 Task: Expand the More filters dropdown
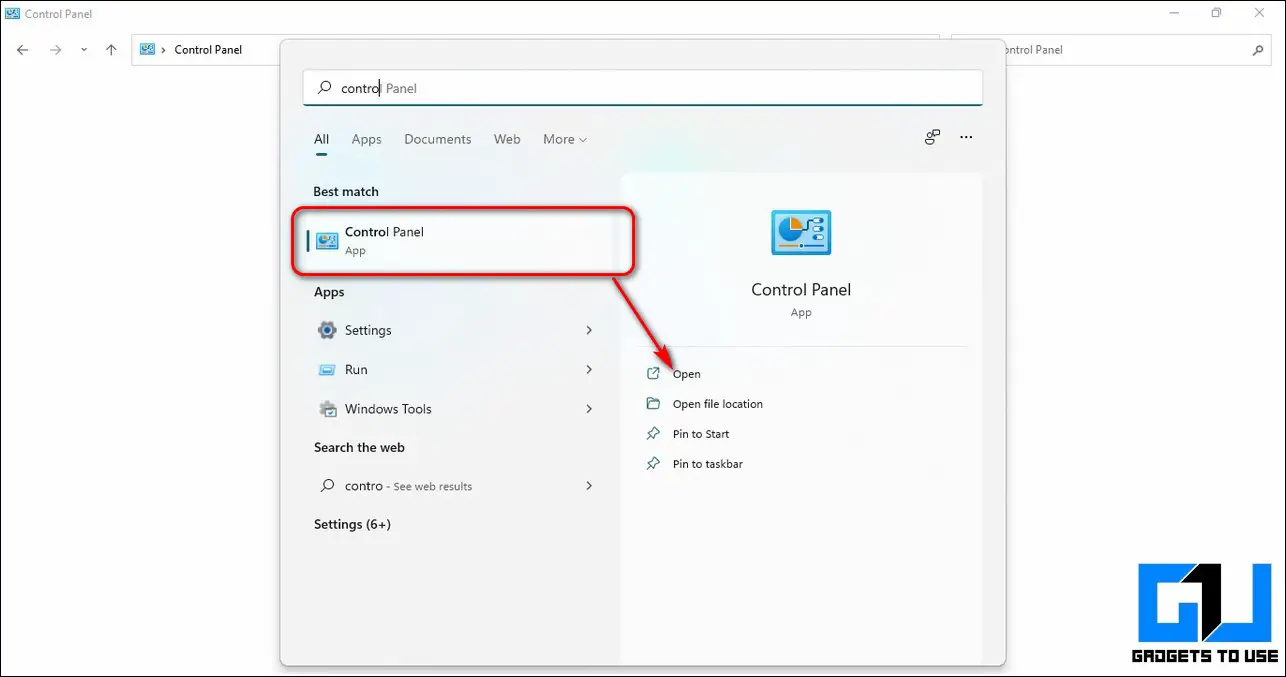coord(565,140)
